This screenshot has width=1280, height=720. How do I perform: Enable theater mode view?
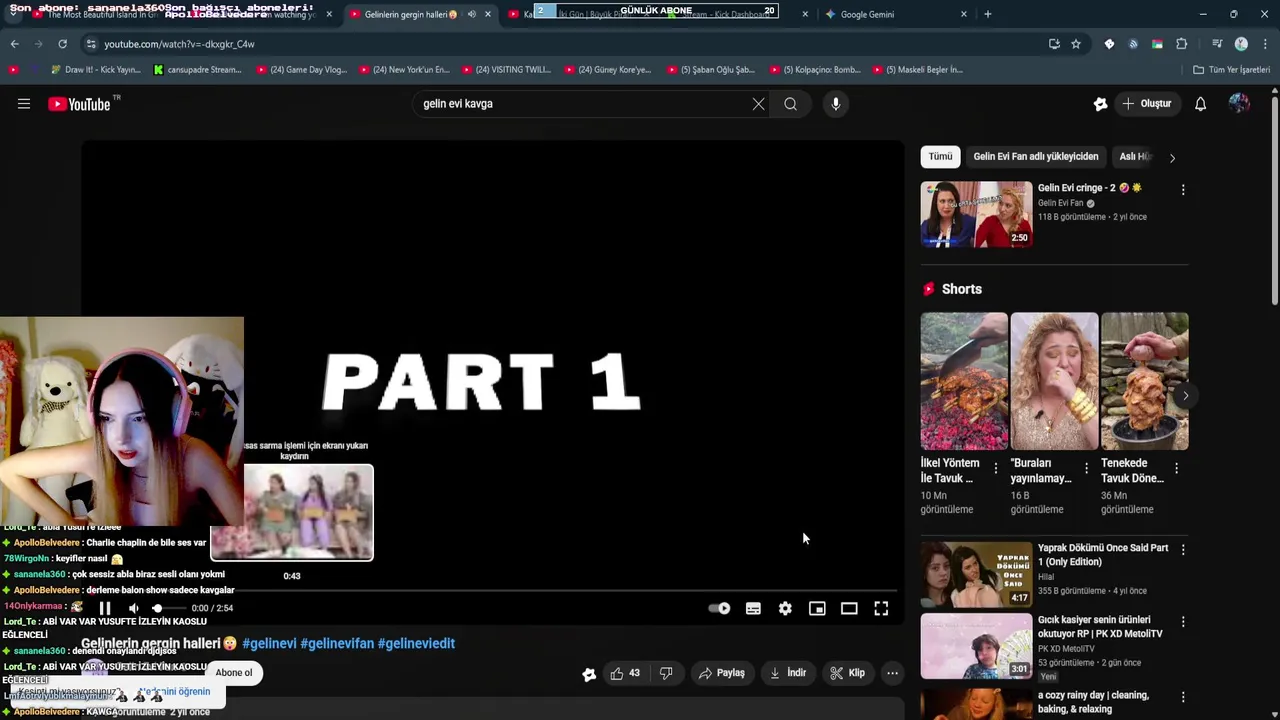click(x=849, y=608)
